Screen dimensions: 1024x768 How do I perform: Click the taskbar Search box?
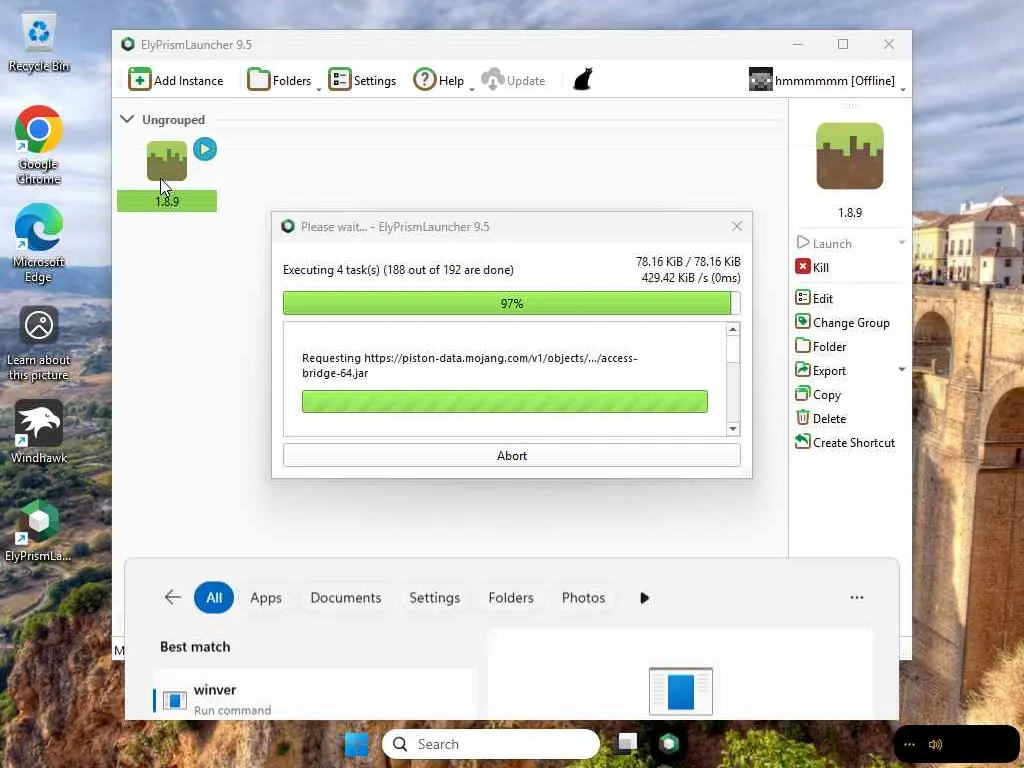[490, 744]
